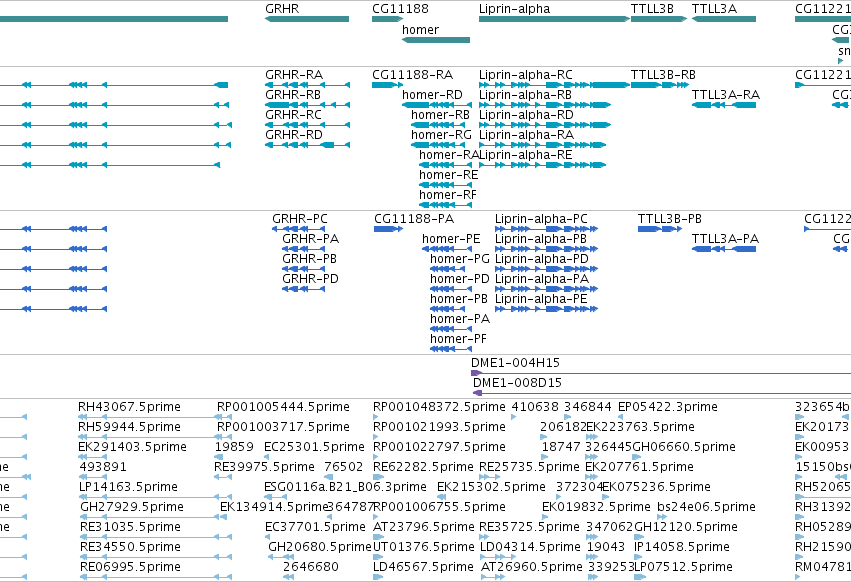This screenshot has height=582, width=851.
Task: Click the Liprin-alpha-RE transcript
Action: (542, 165)
